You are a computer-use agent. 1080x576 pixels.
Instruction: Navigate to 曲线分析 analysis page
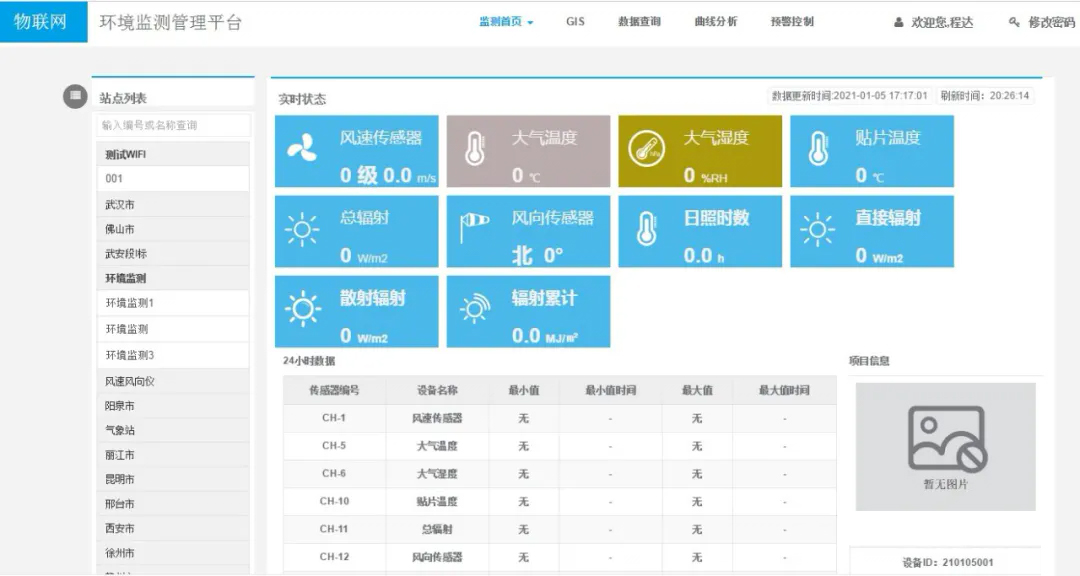715,20
